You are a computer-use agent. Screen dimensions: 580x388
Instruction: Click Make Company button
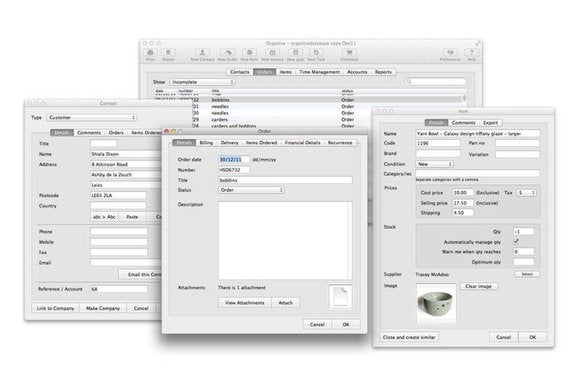[x=103, y=308]
